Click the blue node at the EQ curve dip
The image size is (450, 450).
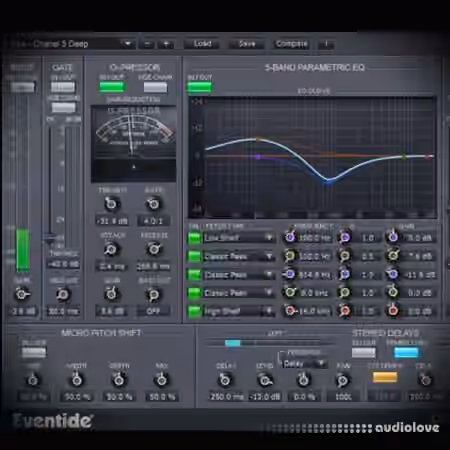[329, 181]
